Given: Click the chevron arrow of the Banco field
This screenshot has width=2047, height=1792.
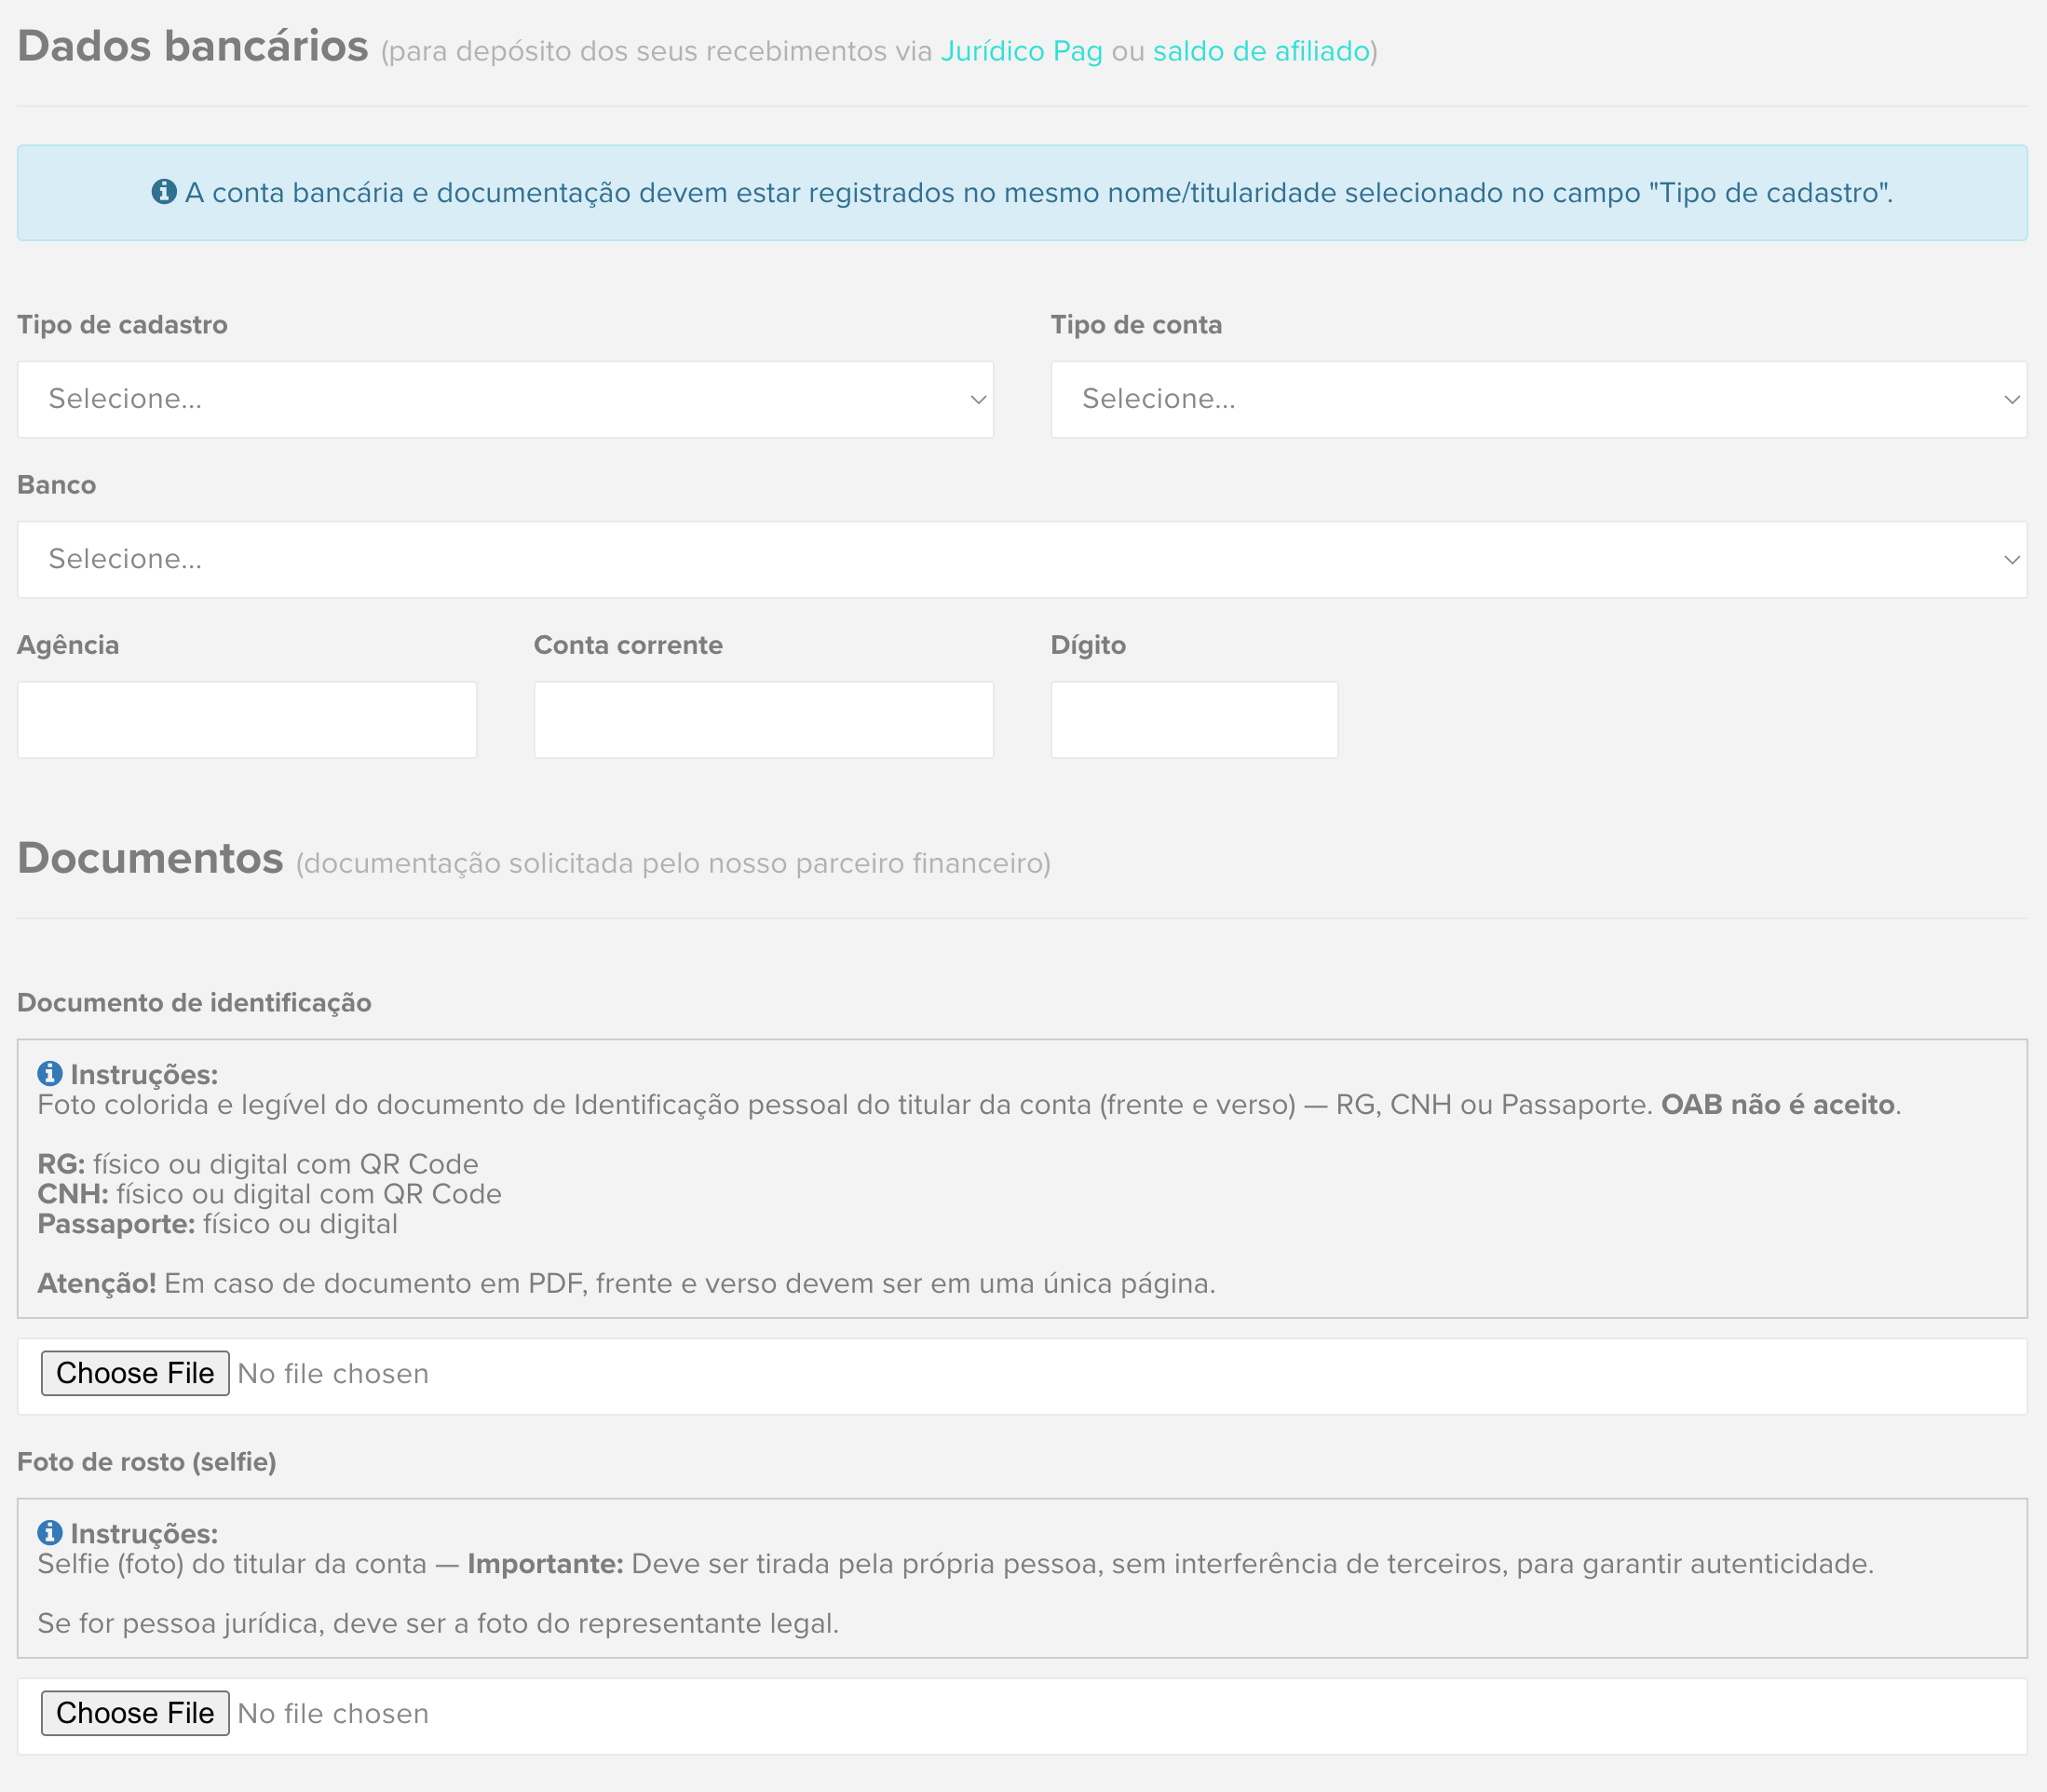Looking at the screenshot, I should coord(2012,560).
